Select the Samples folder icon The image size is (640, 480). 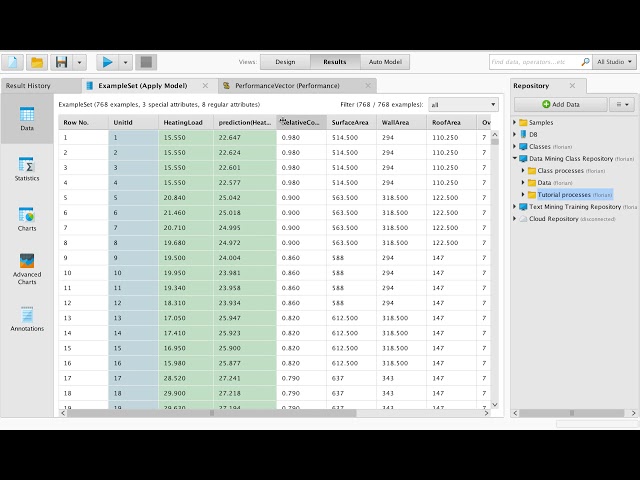coord(523,122)
